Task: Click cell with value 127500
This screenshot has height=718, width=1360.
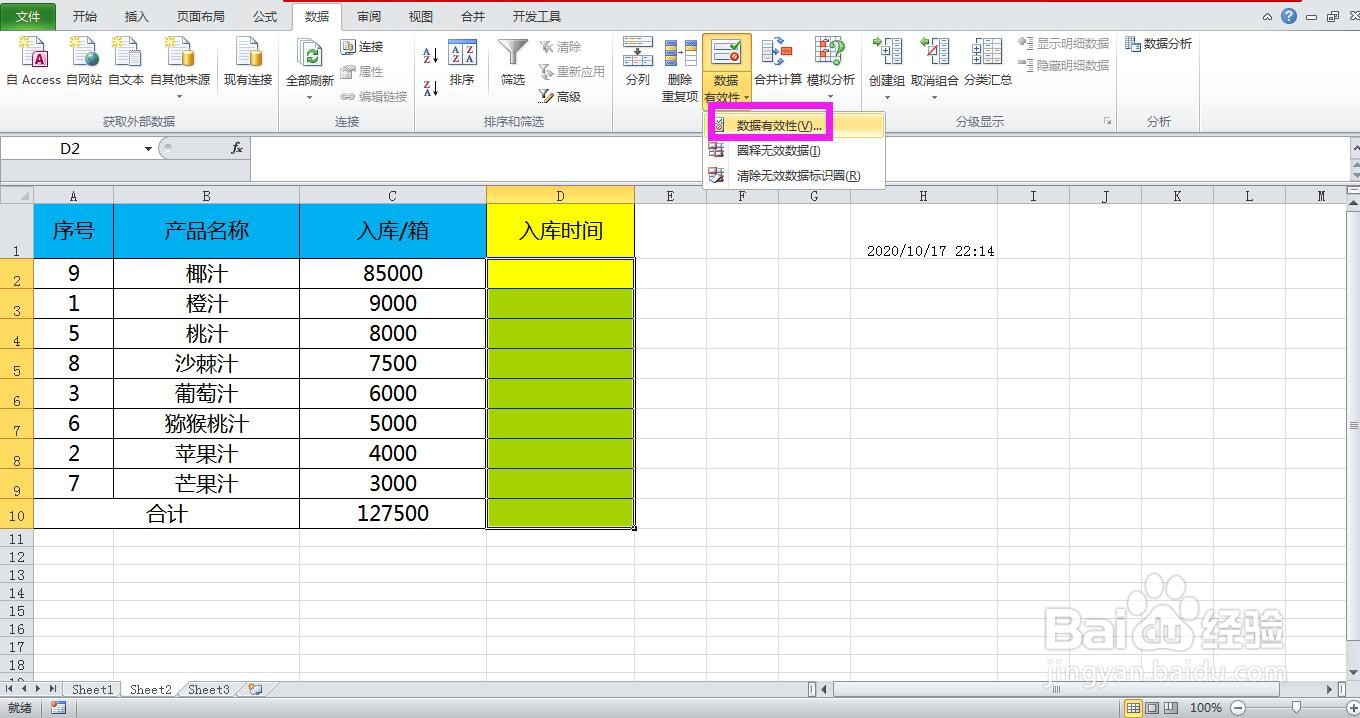Action: point(392,514)
